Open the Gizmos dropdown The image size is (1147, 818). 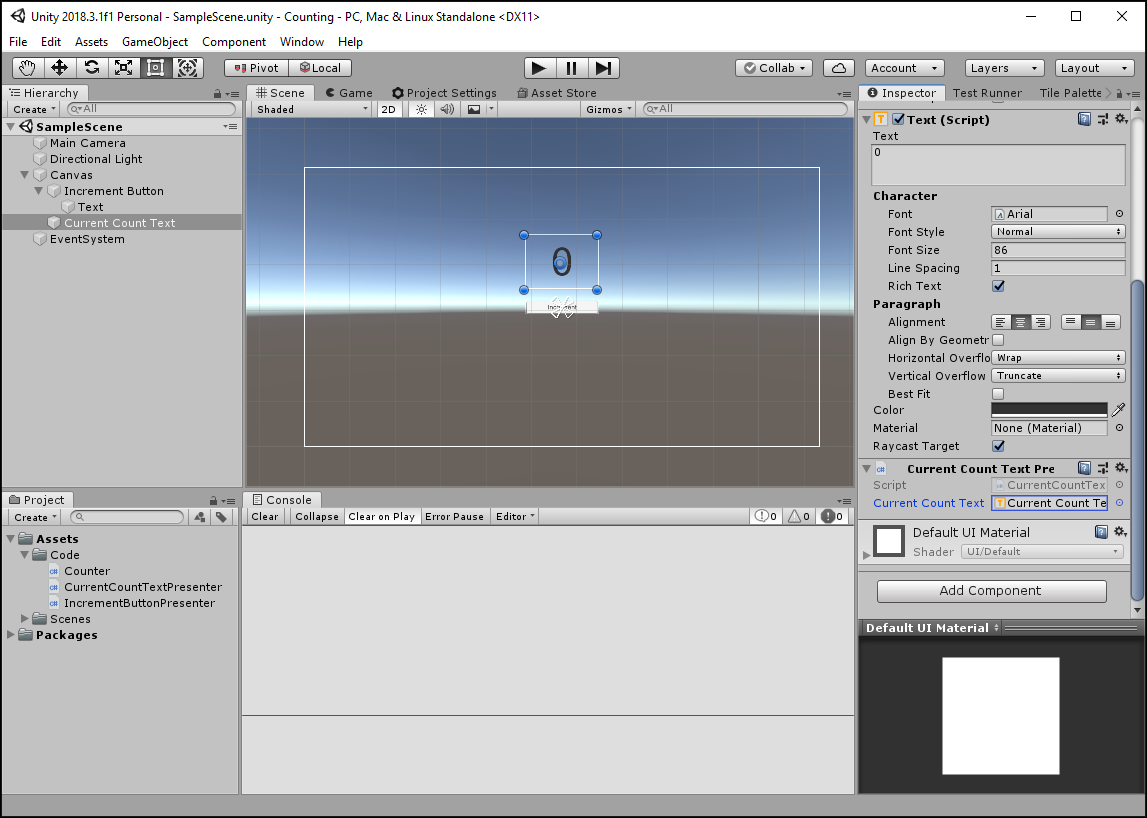(x=609, y=109)
